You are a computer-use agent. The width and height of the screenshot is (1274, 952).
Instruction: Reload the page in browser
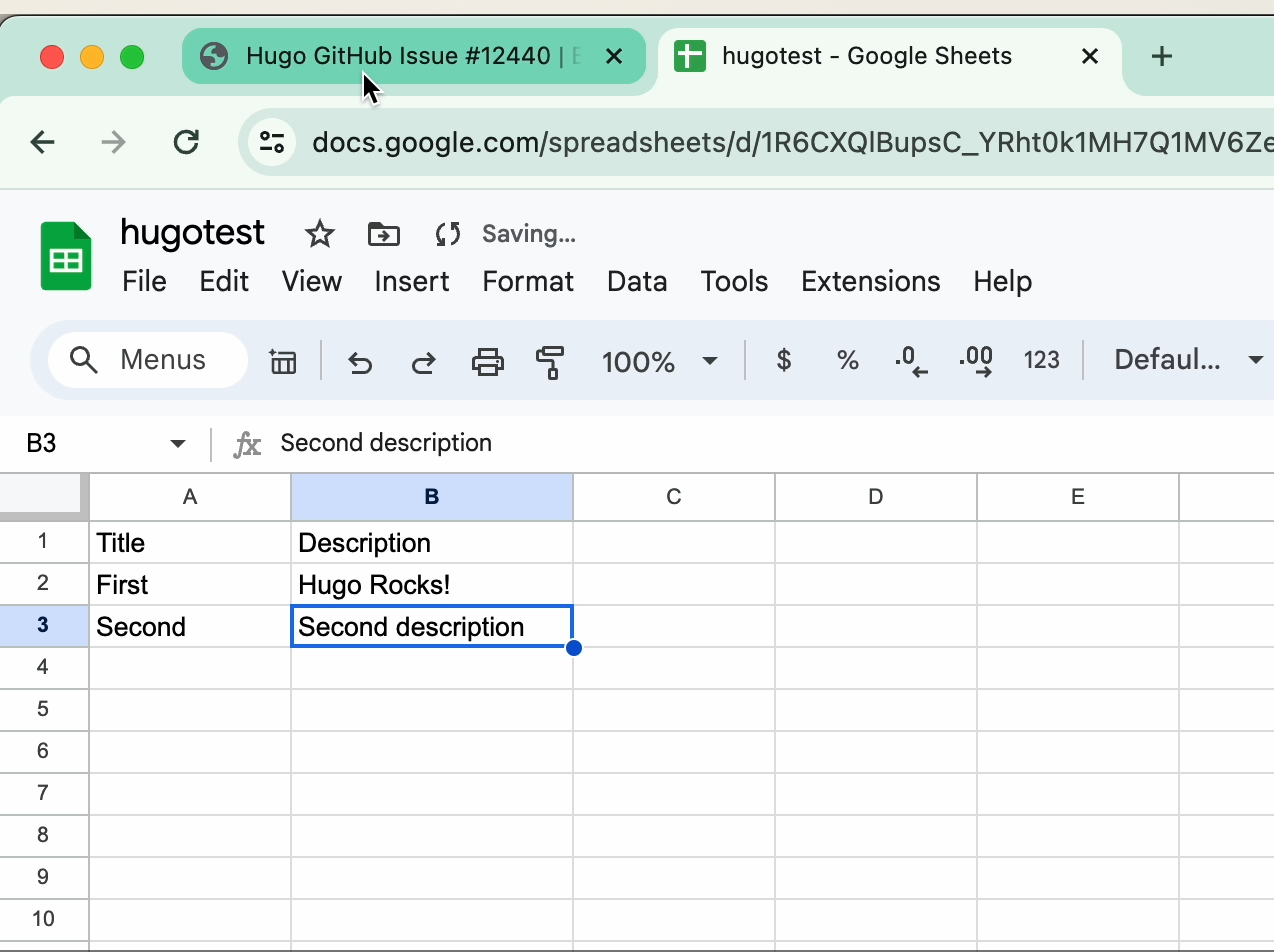tap(186, 142)
